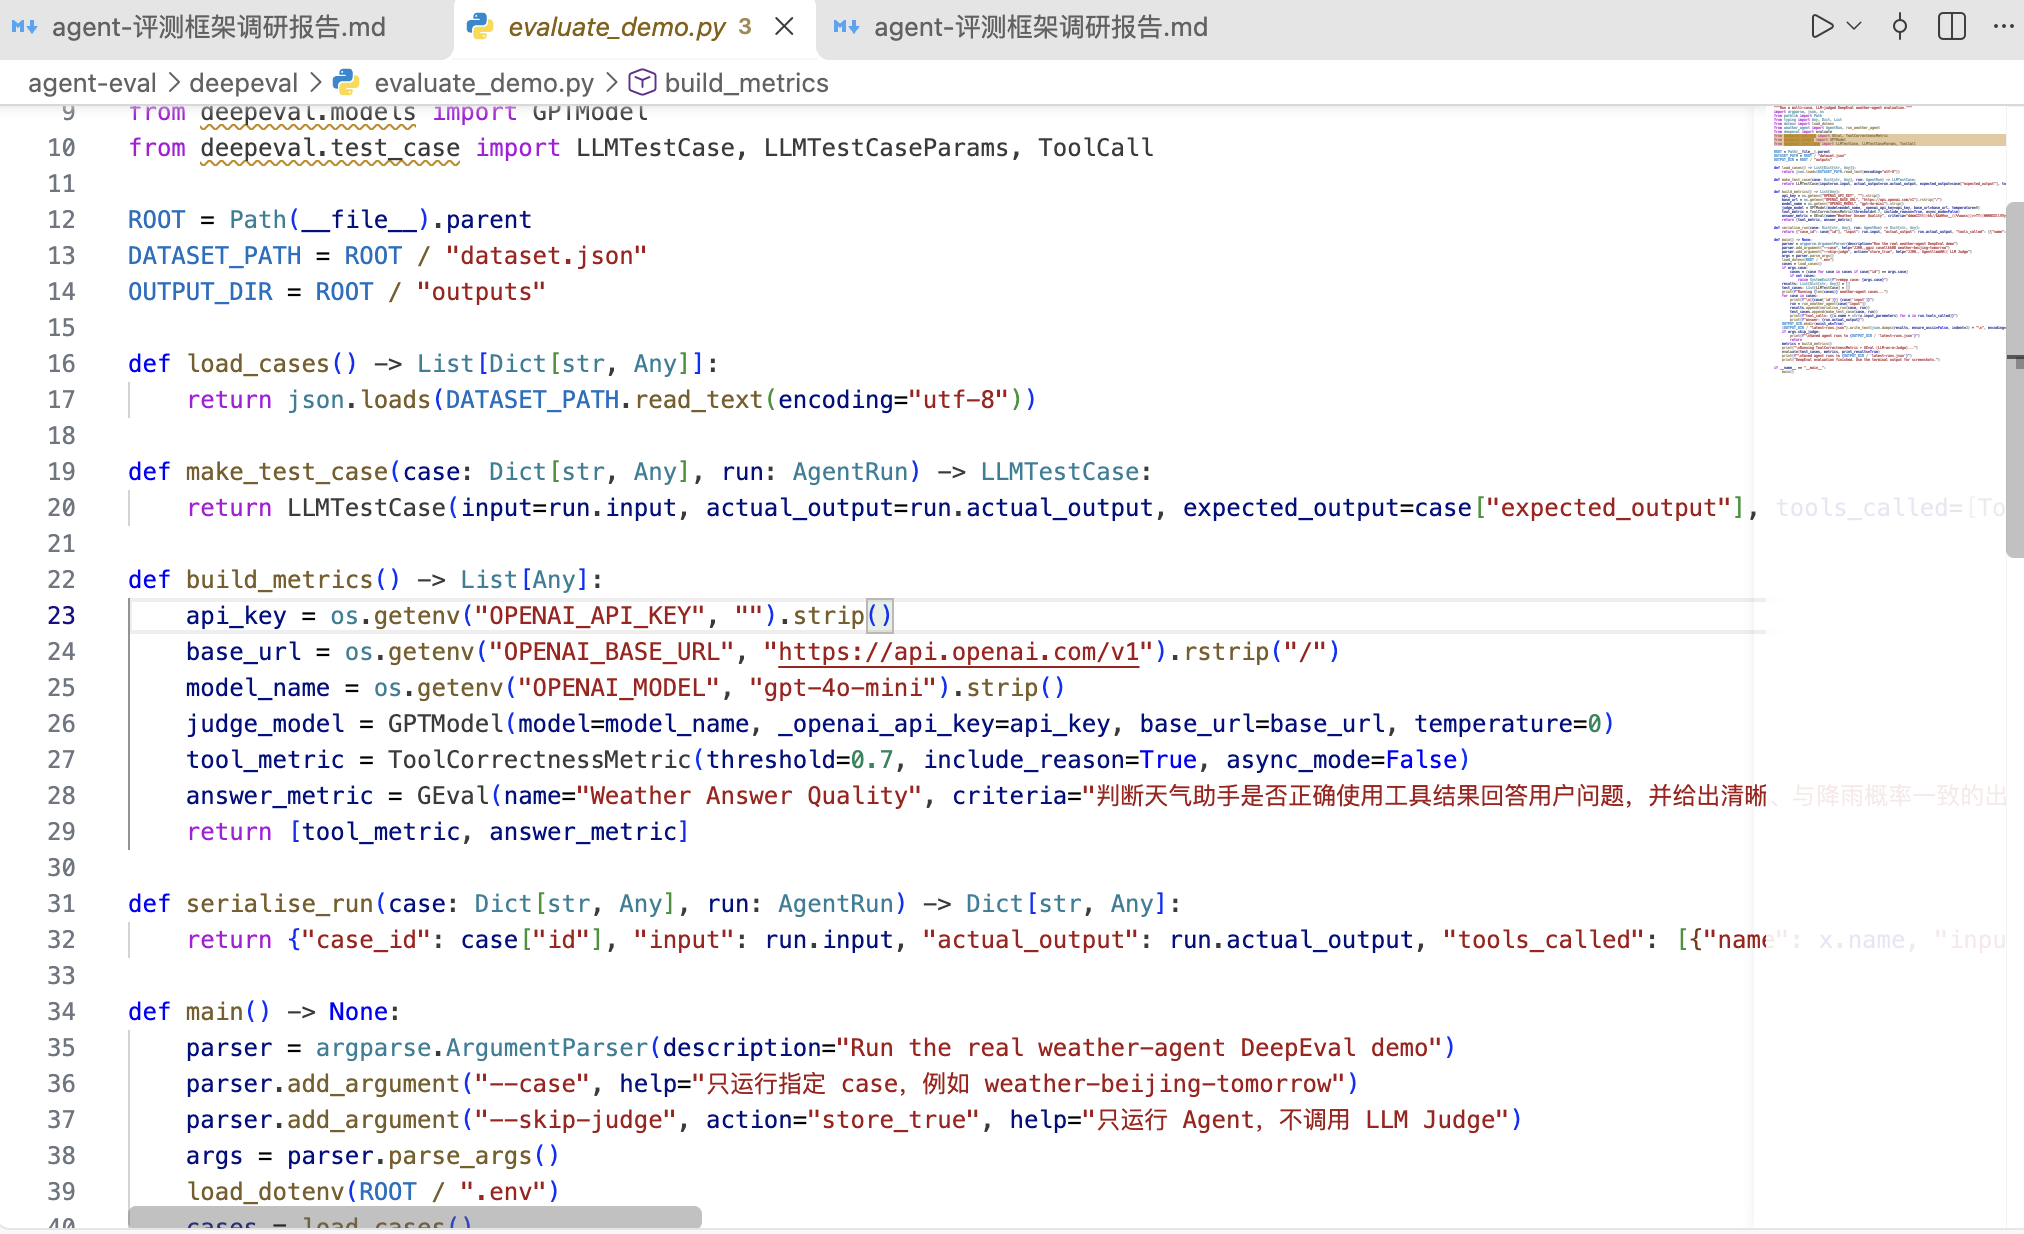Click markdown icon on last tab

pos(846,27)
